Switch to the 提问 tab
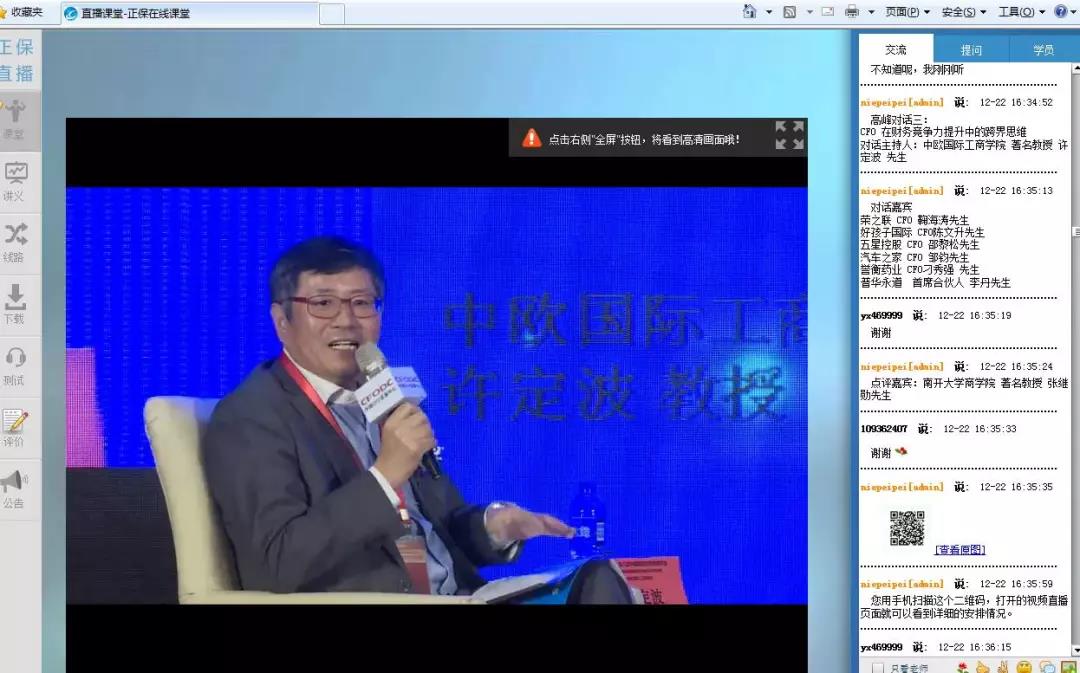1080x673 pixels. coord(970,48)
